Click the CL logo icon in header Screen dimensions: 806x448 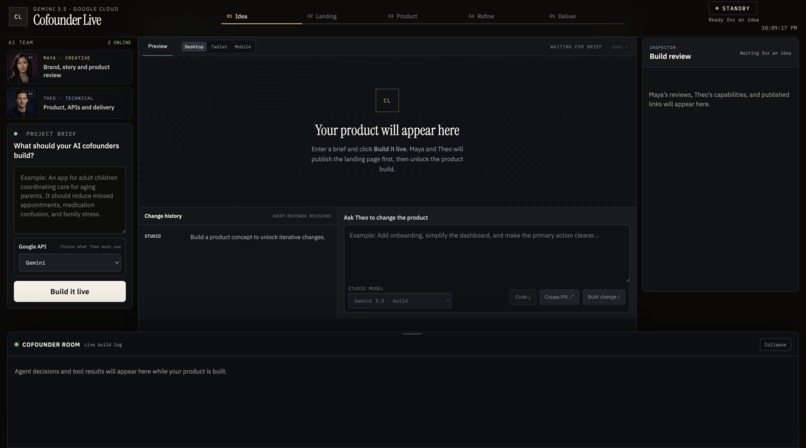18,17
